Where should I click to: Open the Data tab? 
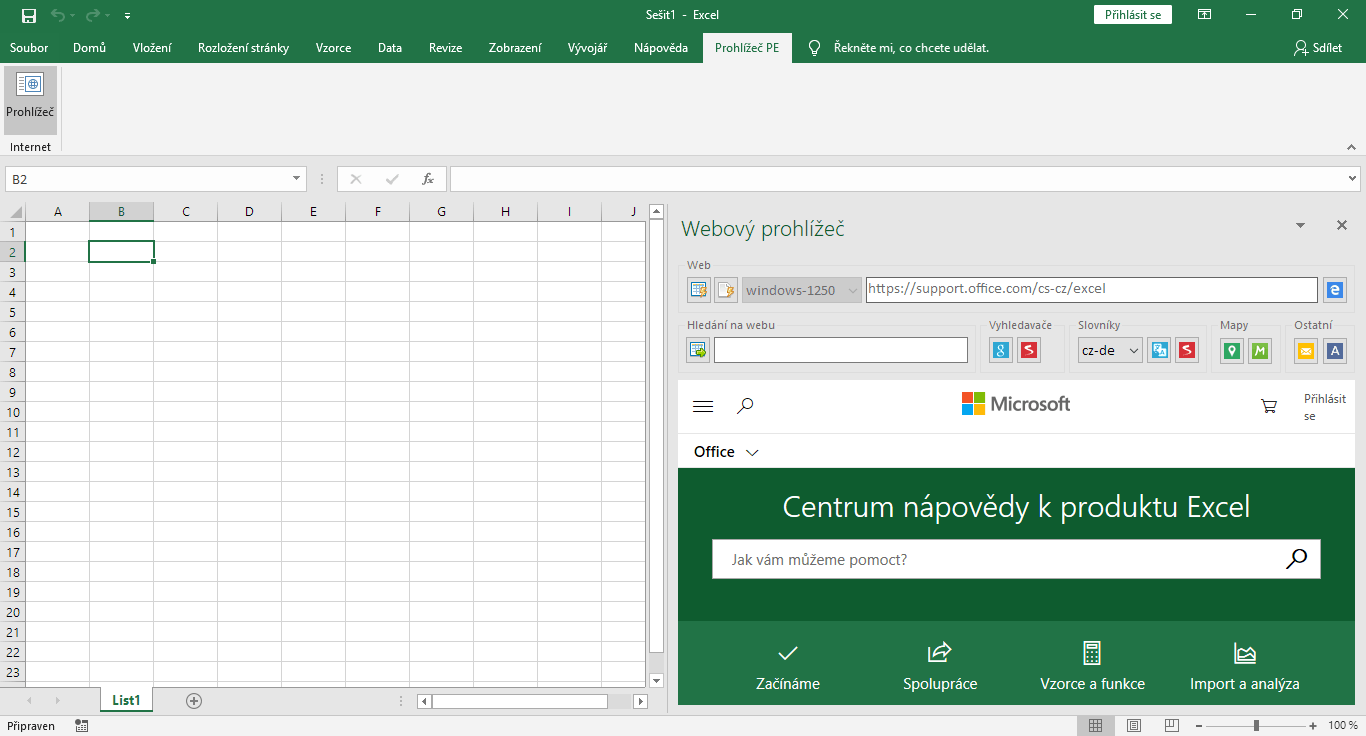[x=390, y=48]
